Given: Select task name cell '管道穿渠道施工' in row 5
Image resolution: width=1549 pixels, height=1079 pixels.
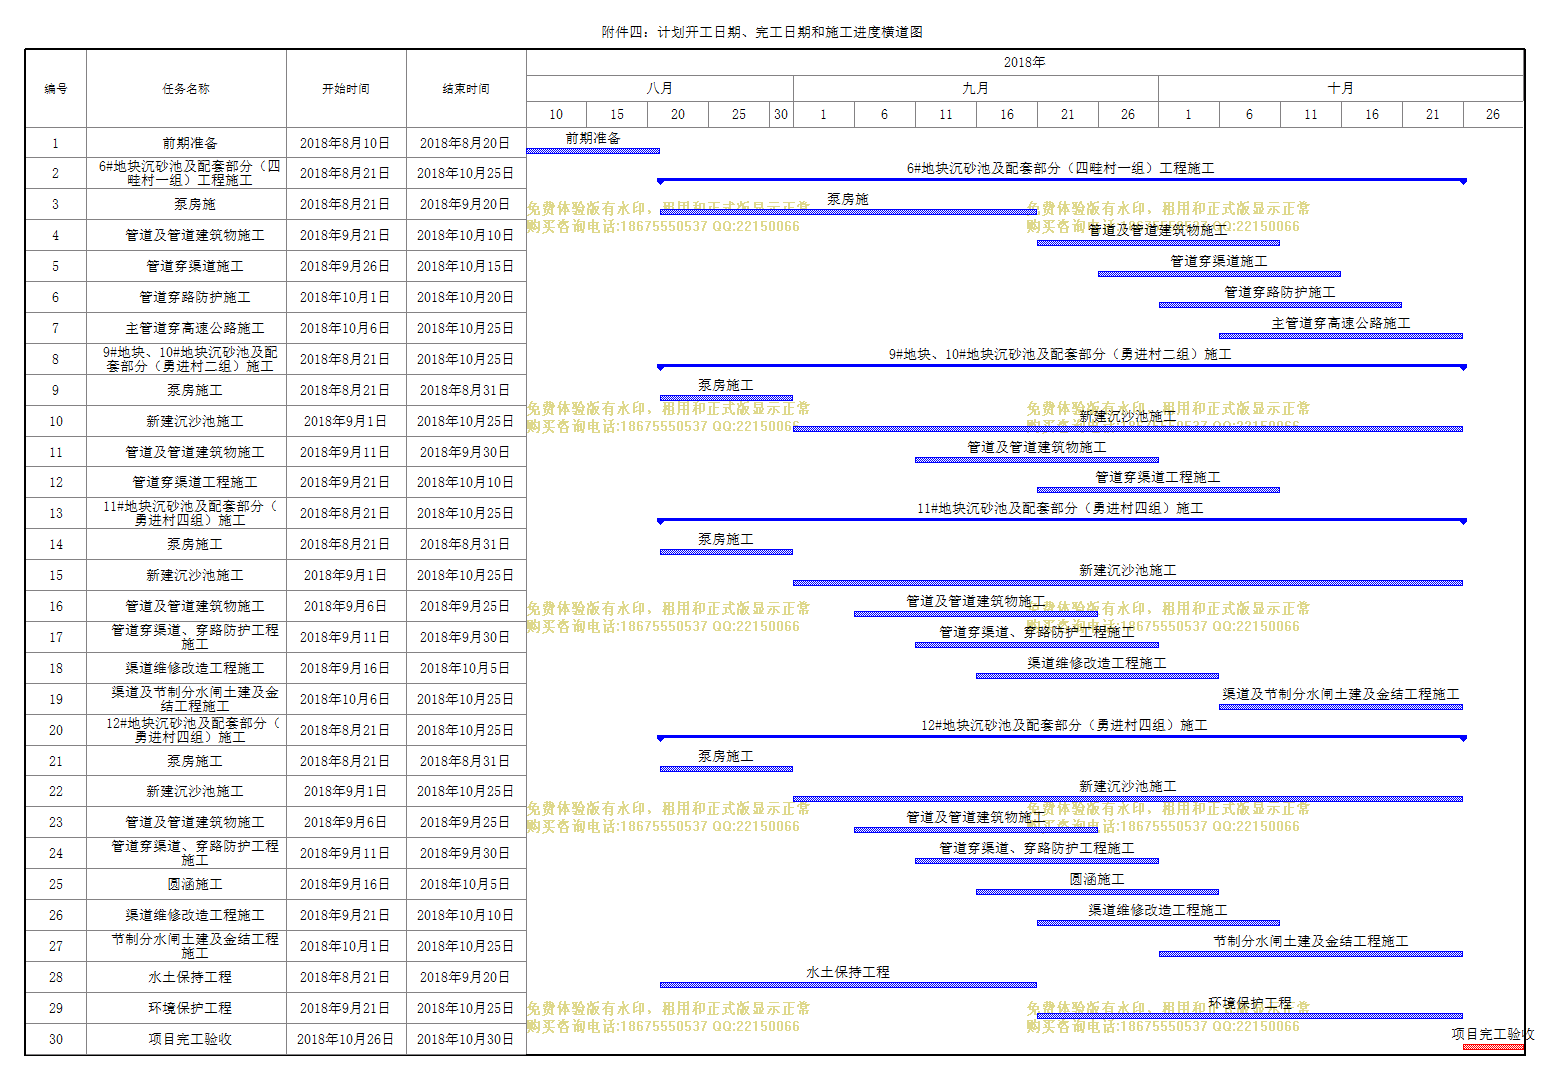Looking at the screenshot, I should (186, 266).
